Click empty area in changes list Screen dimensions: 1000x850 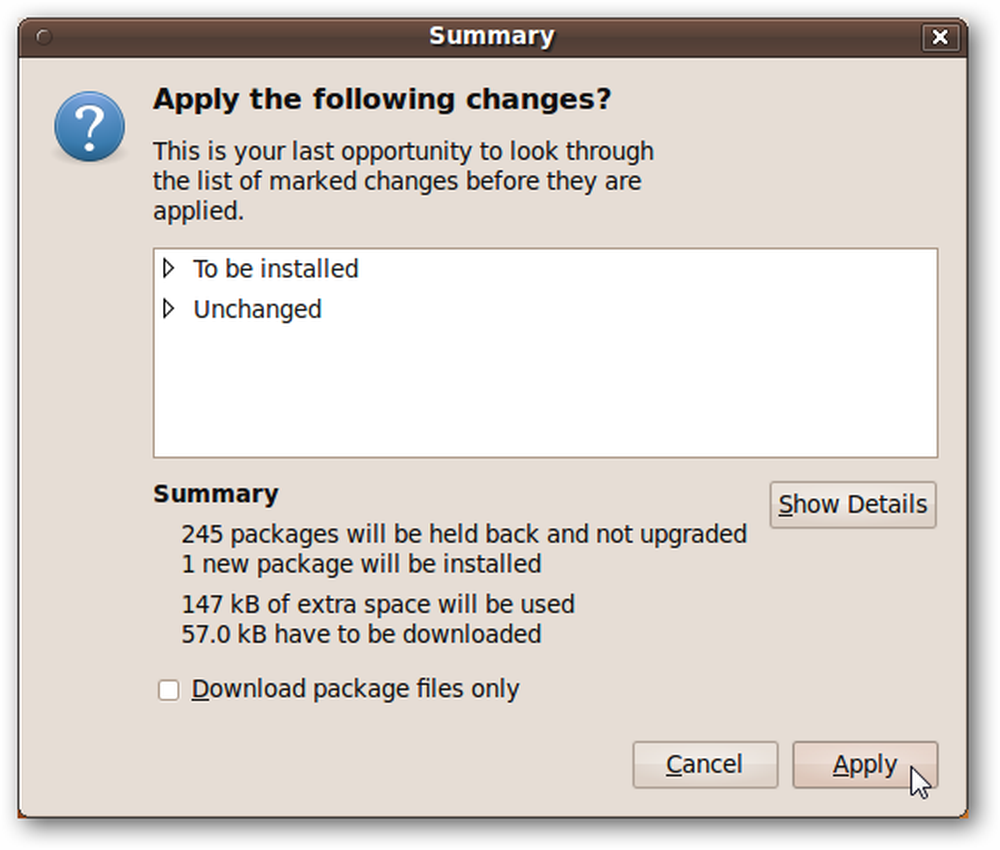pyautogui.click(x=545, y=389)
